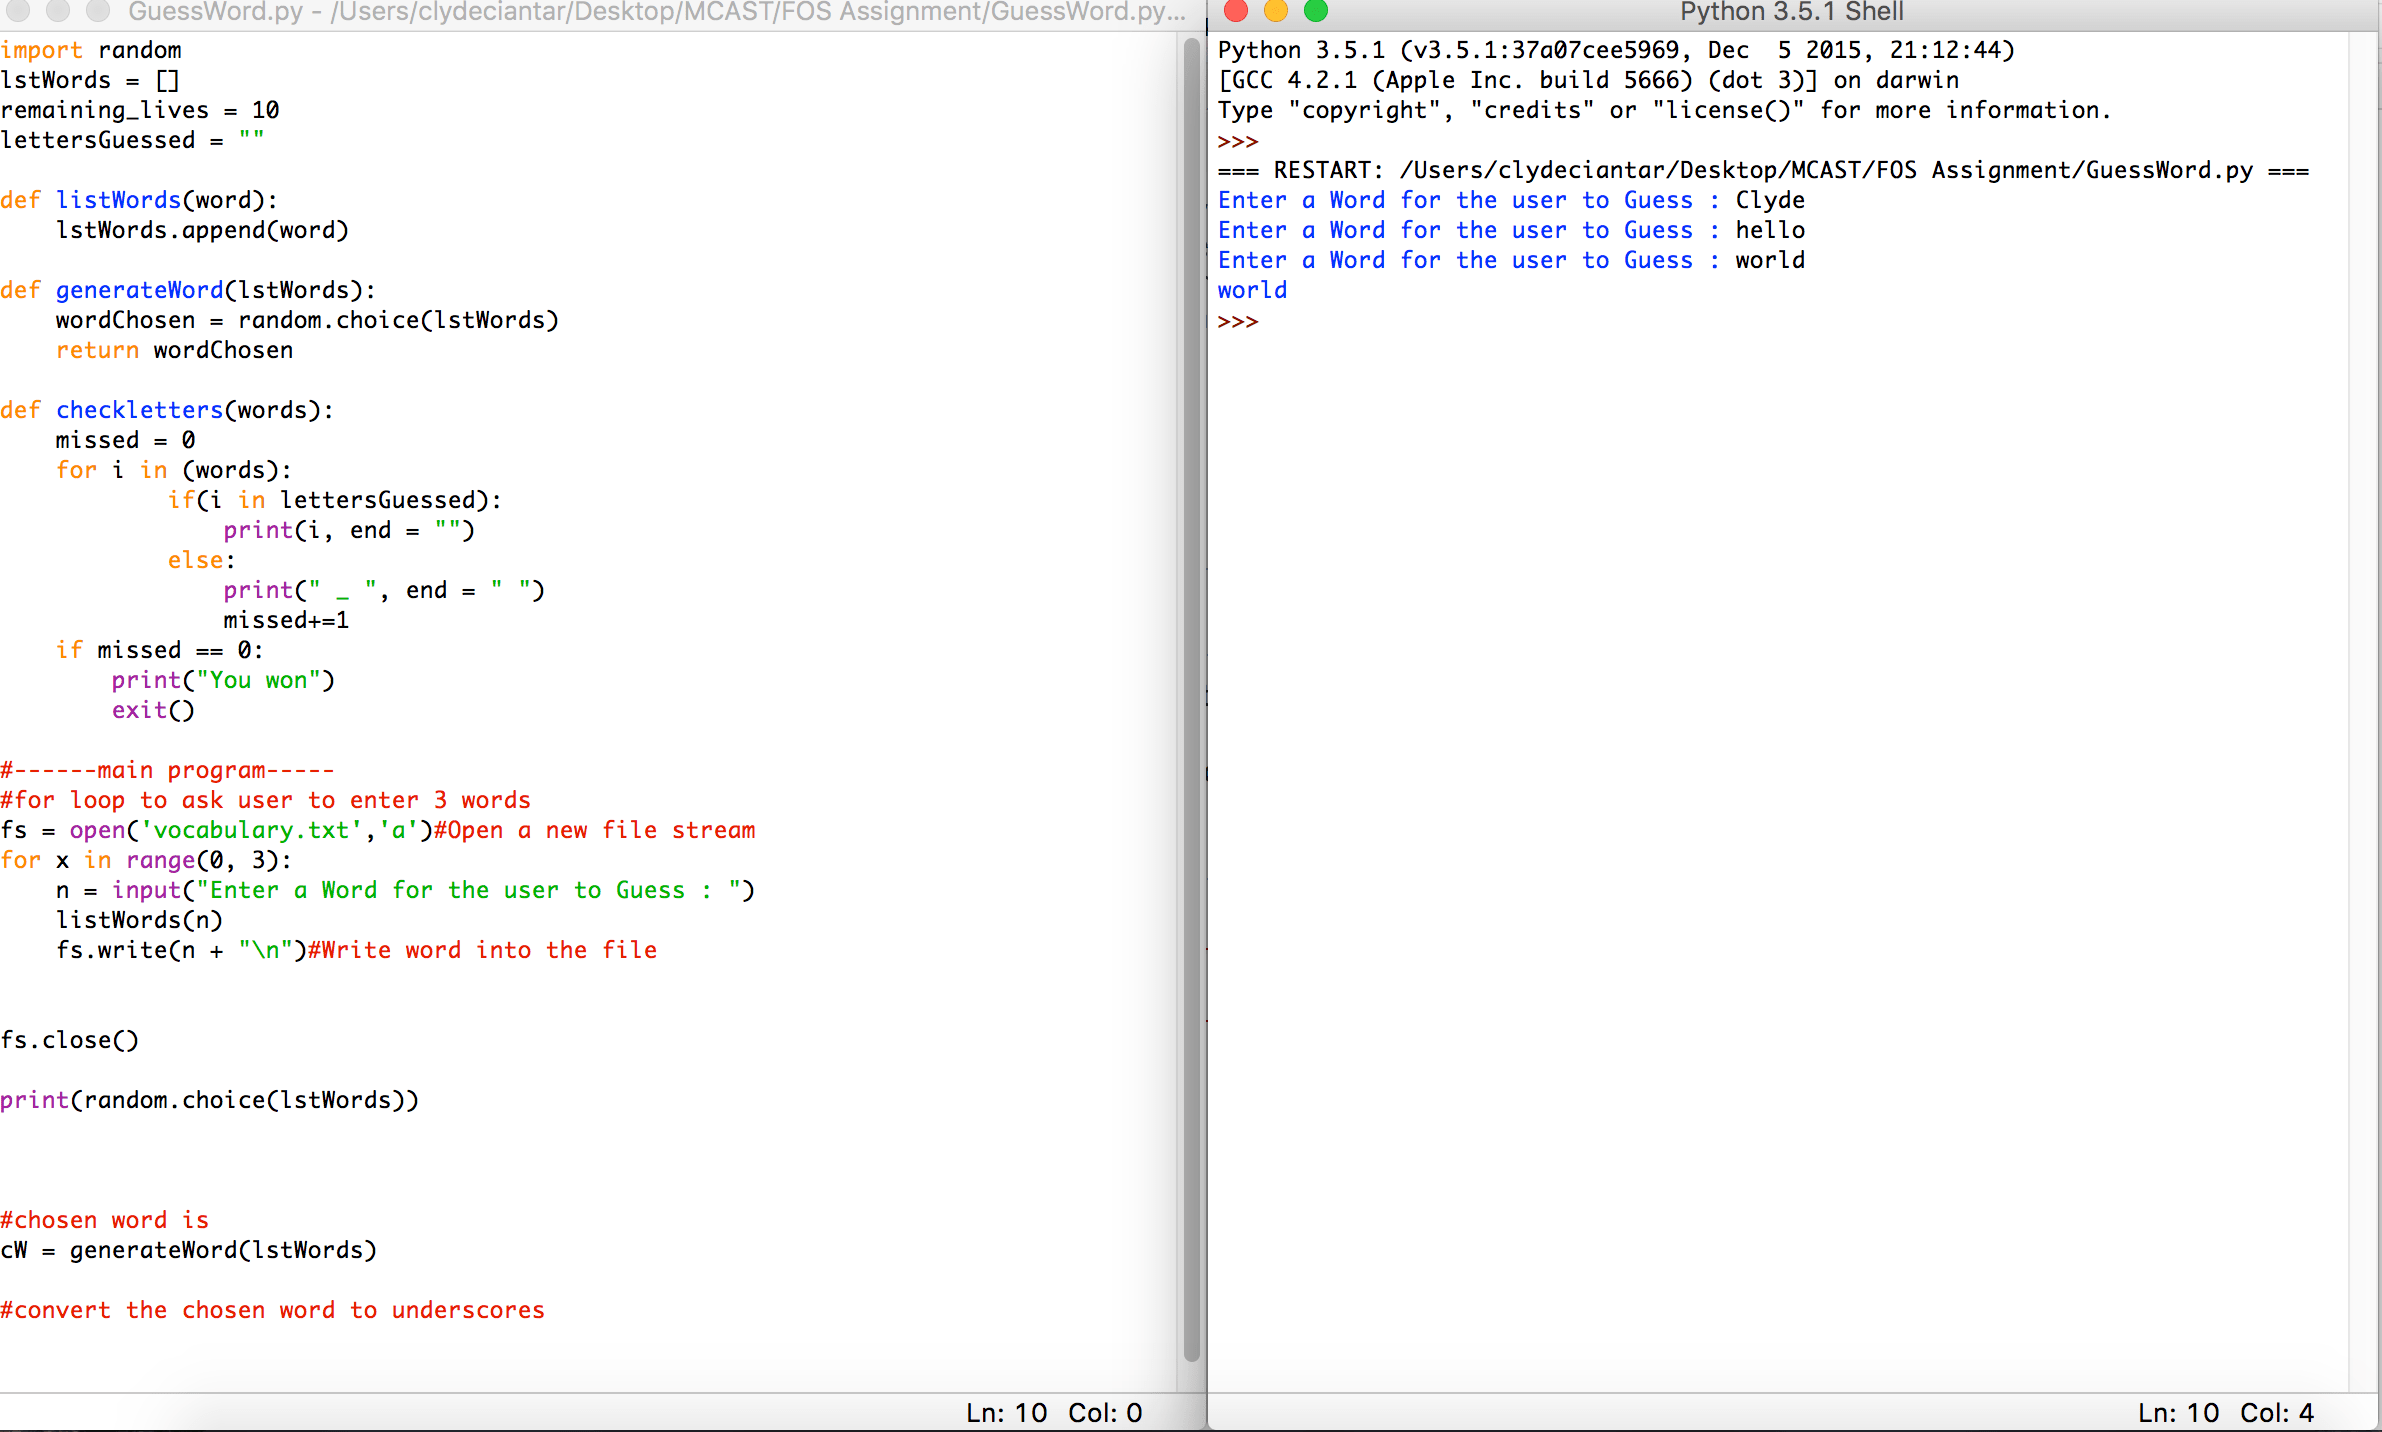Image resolution: width=2382 pixels, height=1432 pixels.
Task: Click the Python 3.5.1 Shell title
Action: point(1791,12)
